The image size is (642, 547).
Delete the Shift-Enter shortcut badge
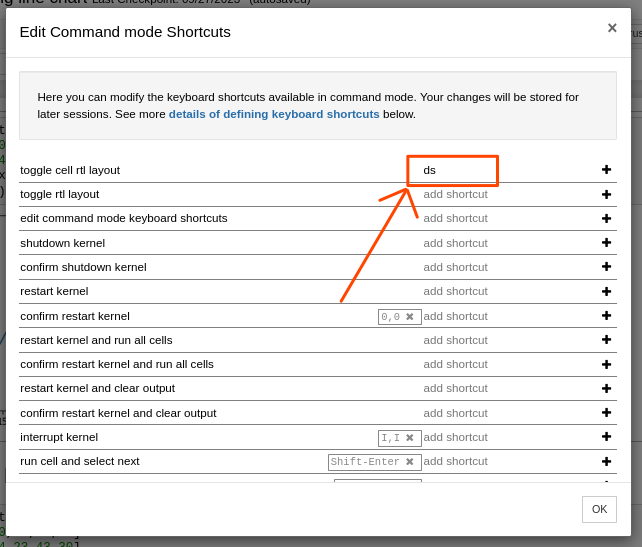[x=409, y=462]
